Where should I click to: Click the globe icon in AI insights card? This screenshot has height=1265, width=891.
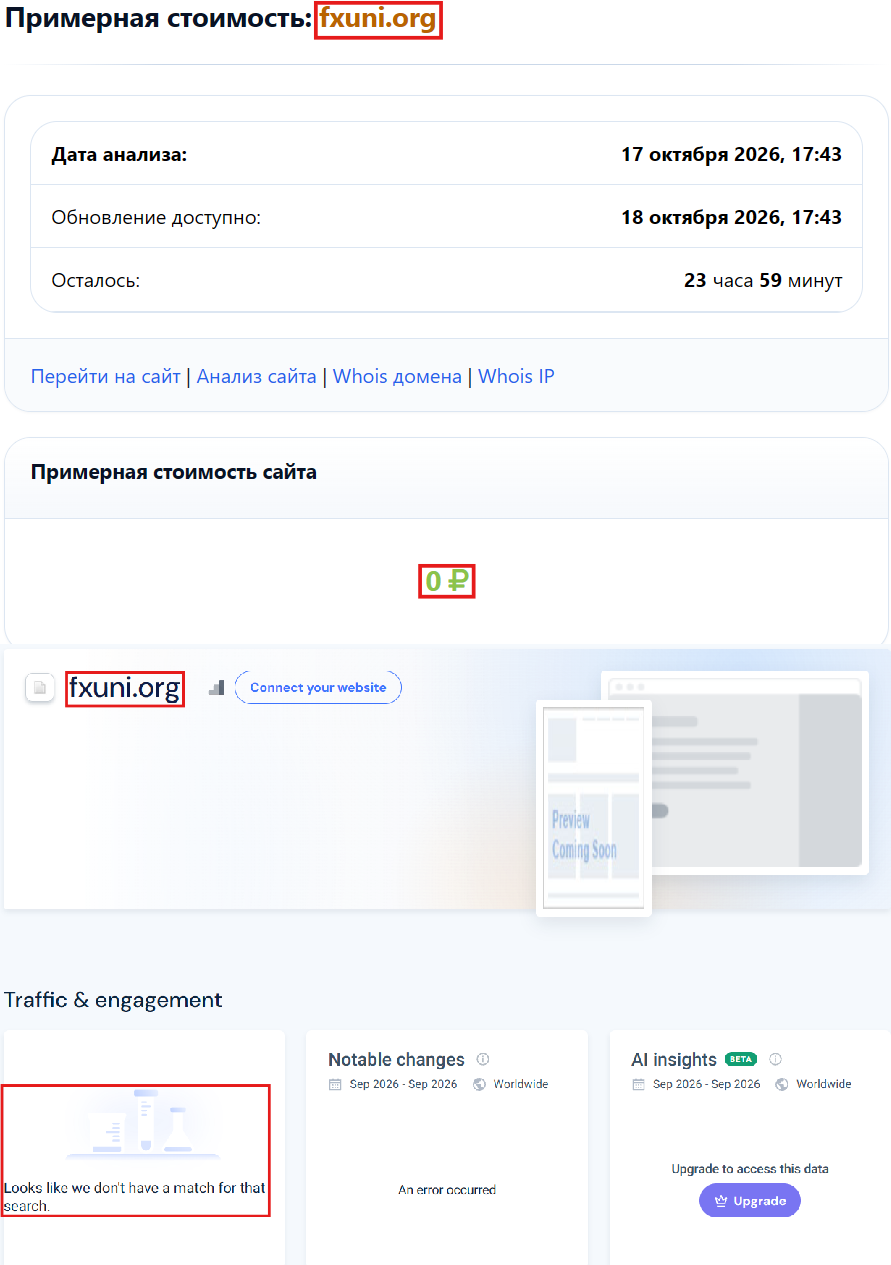[x=782, y=1084]
